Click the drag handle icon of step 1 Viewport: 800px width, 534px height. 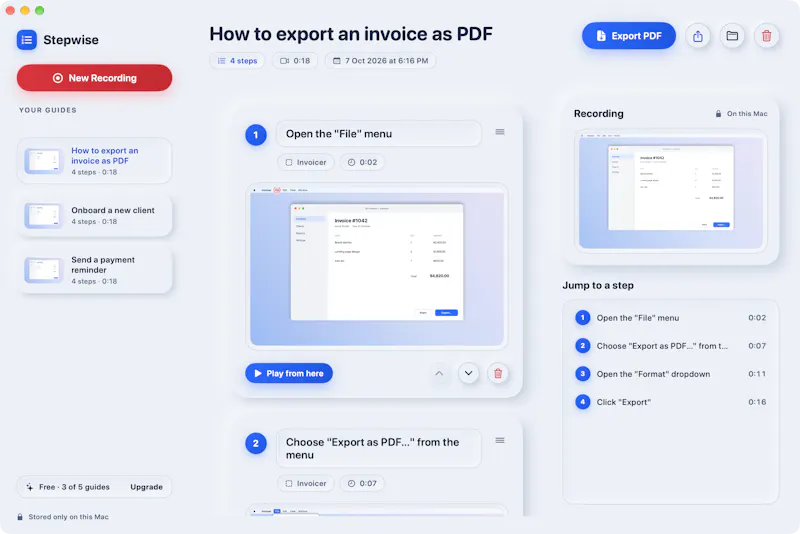500,132
